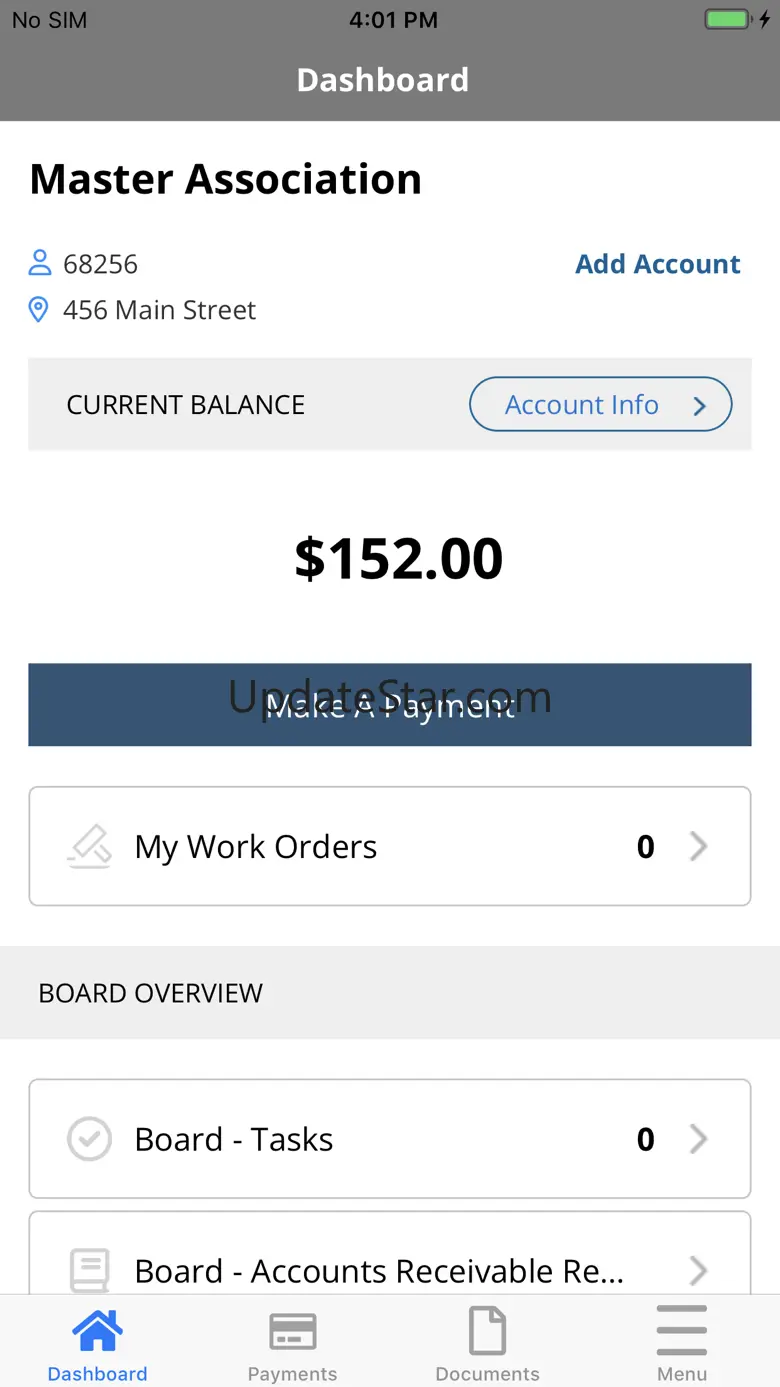Open the Documents page icon

click(487, 1332)
